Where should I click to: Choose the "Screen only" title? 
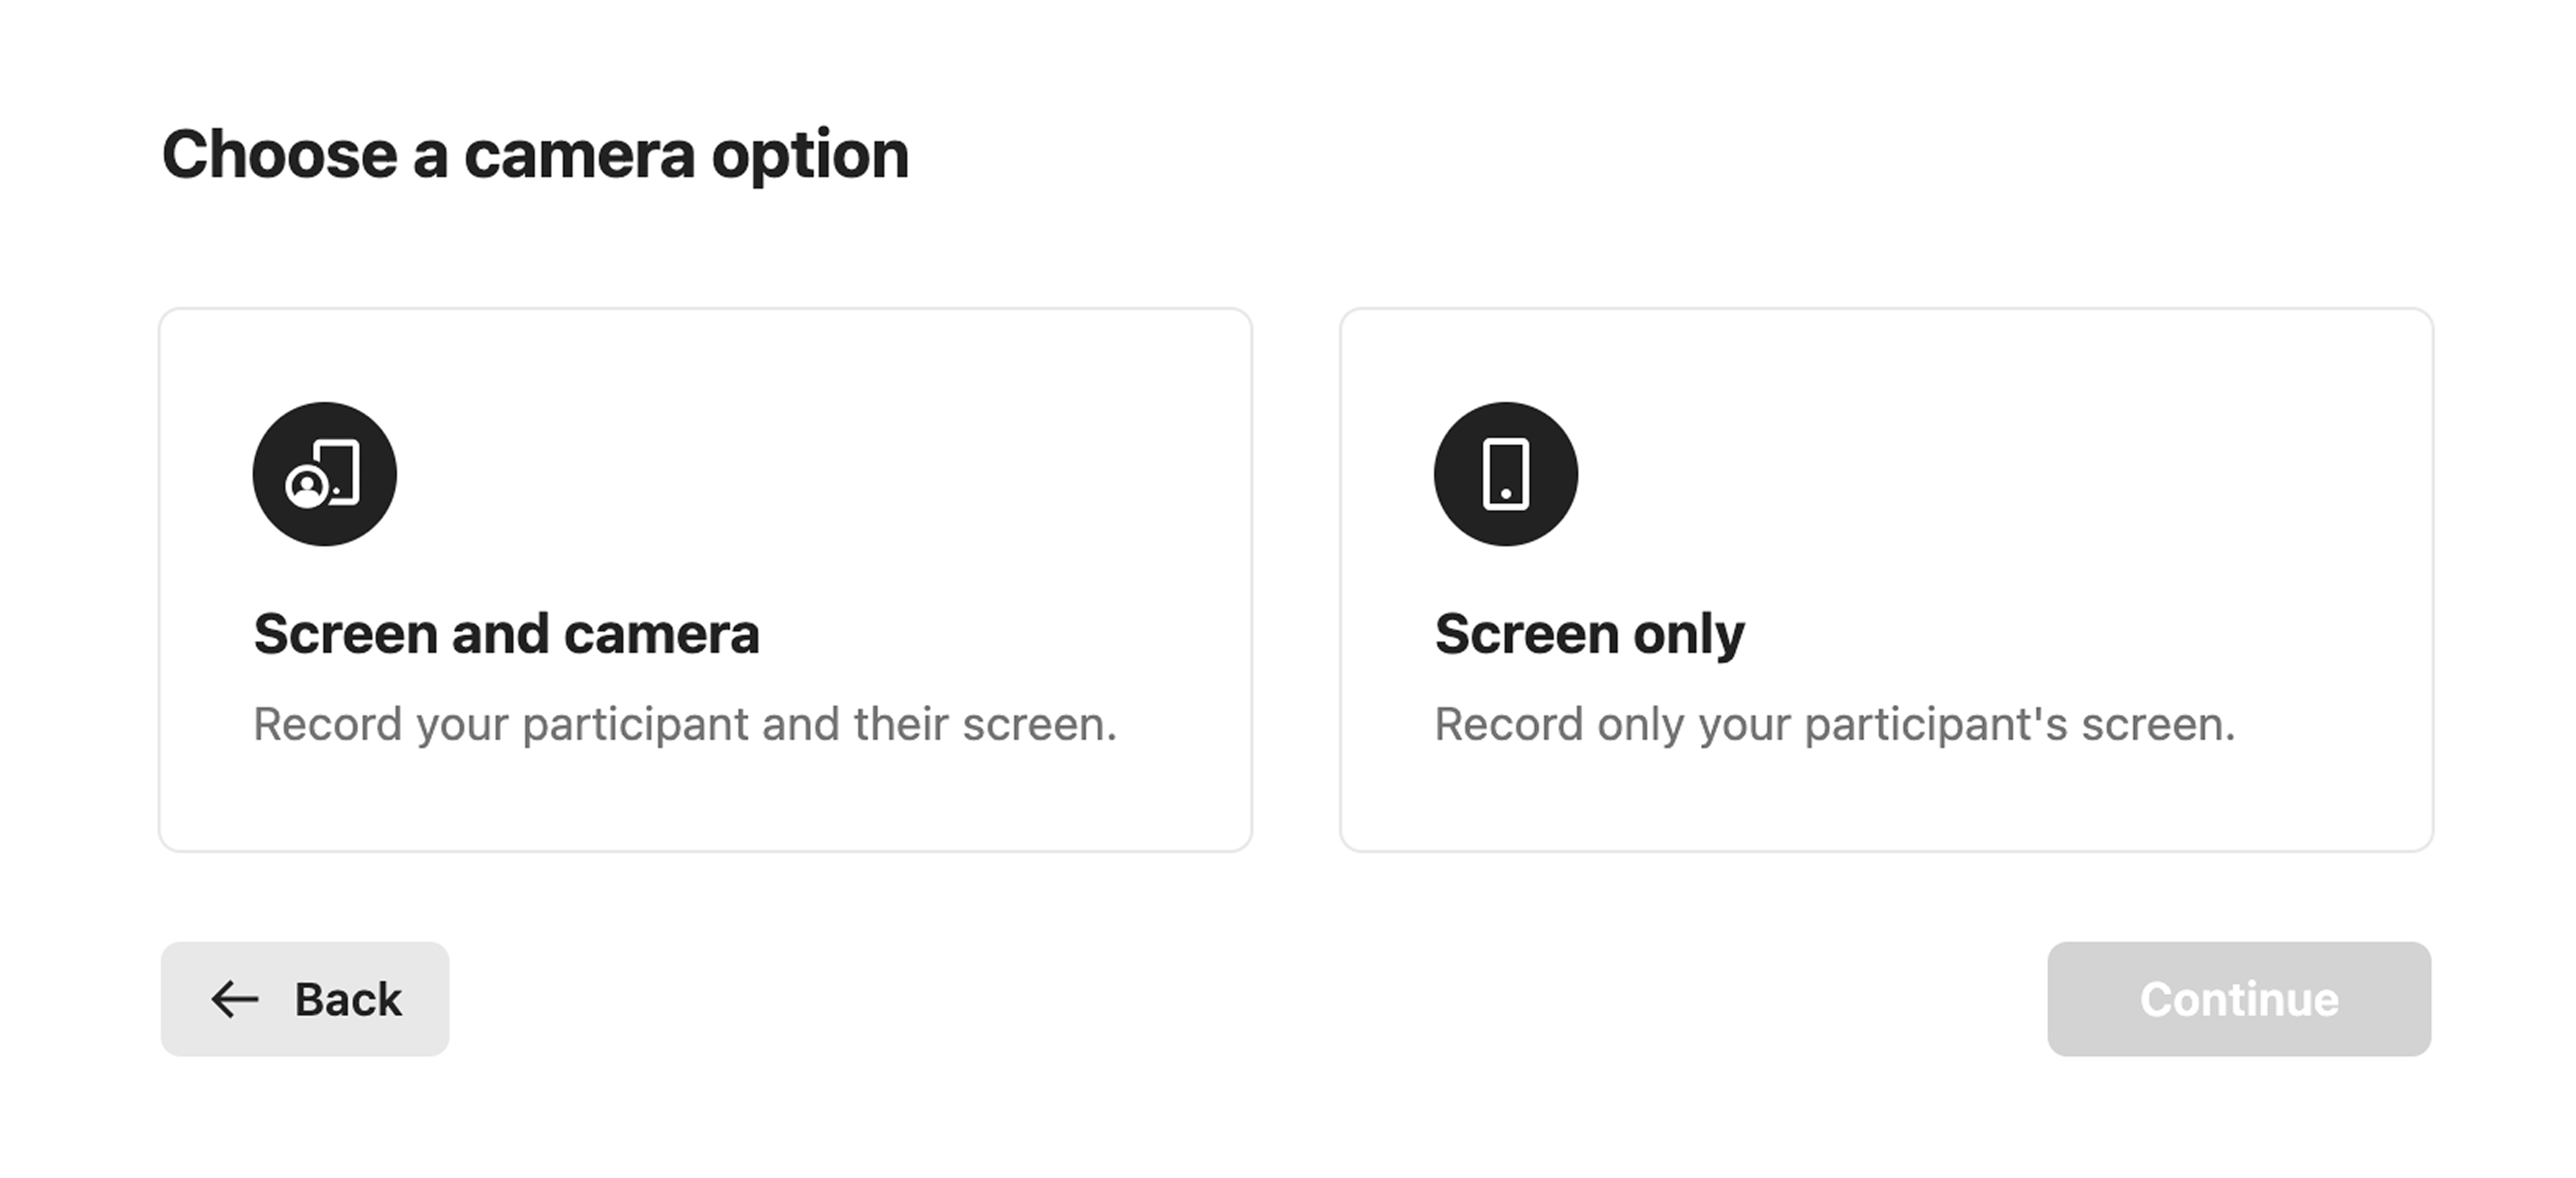pos(1589,634)
